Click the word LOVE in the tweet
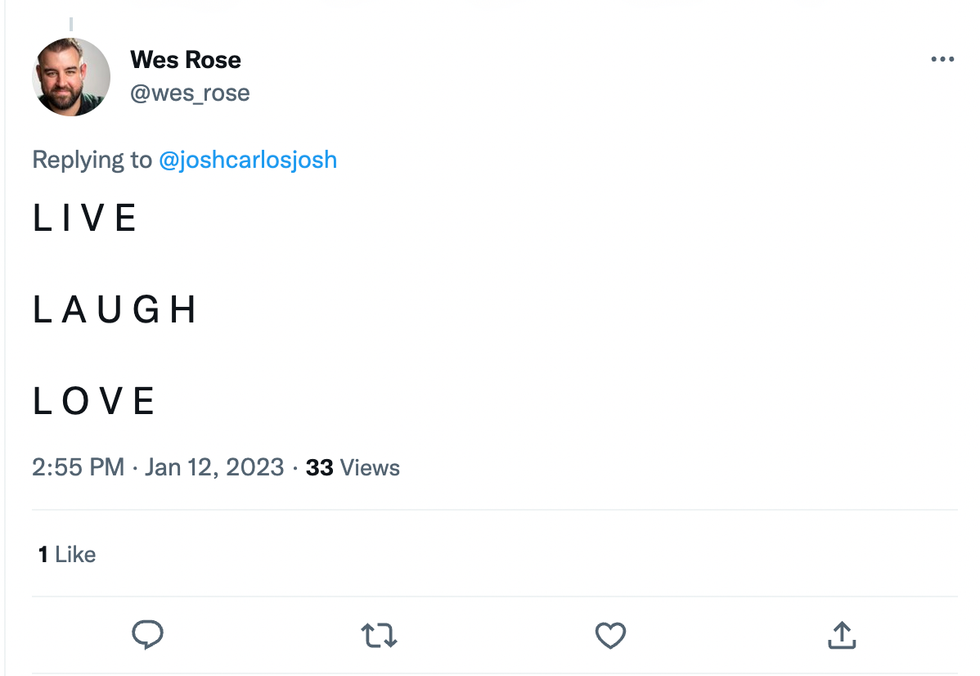 (95, 401)
